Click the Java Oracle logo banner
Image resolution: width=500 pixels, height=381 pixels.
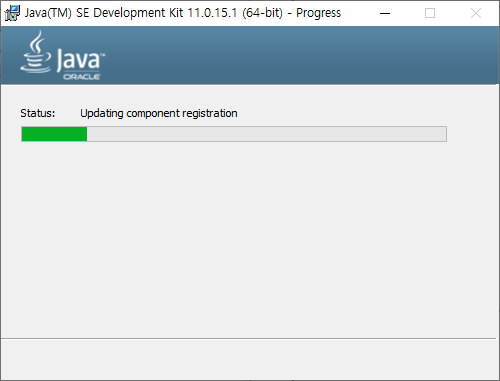(62, 55)
